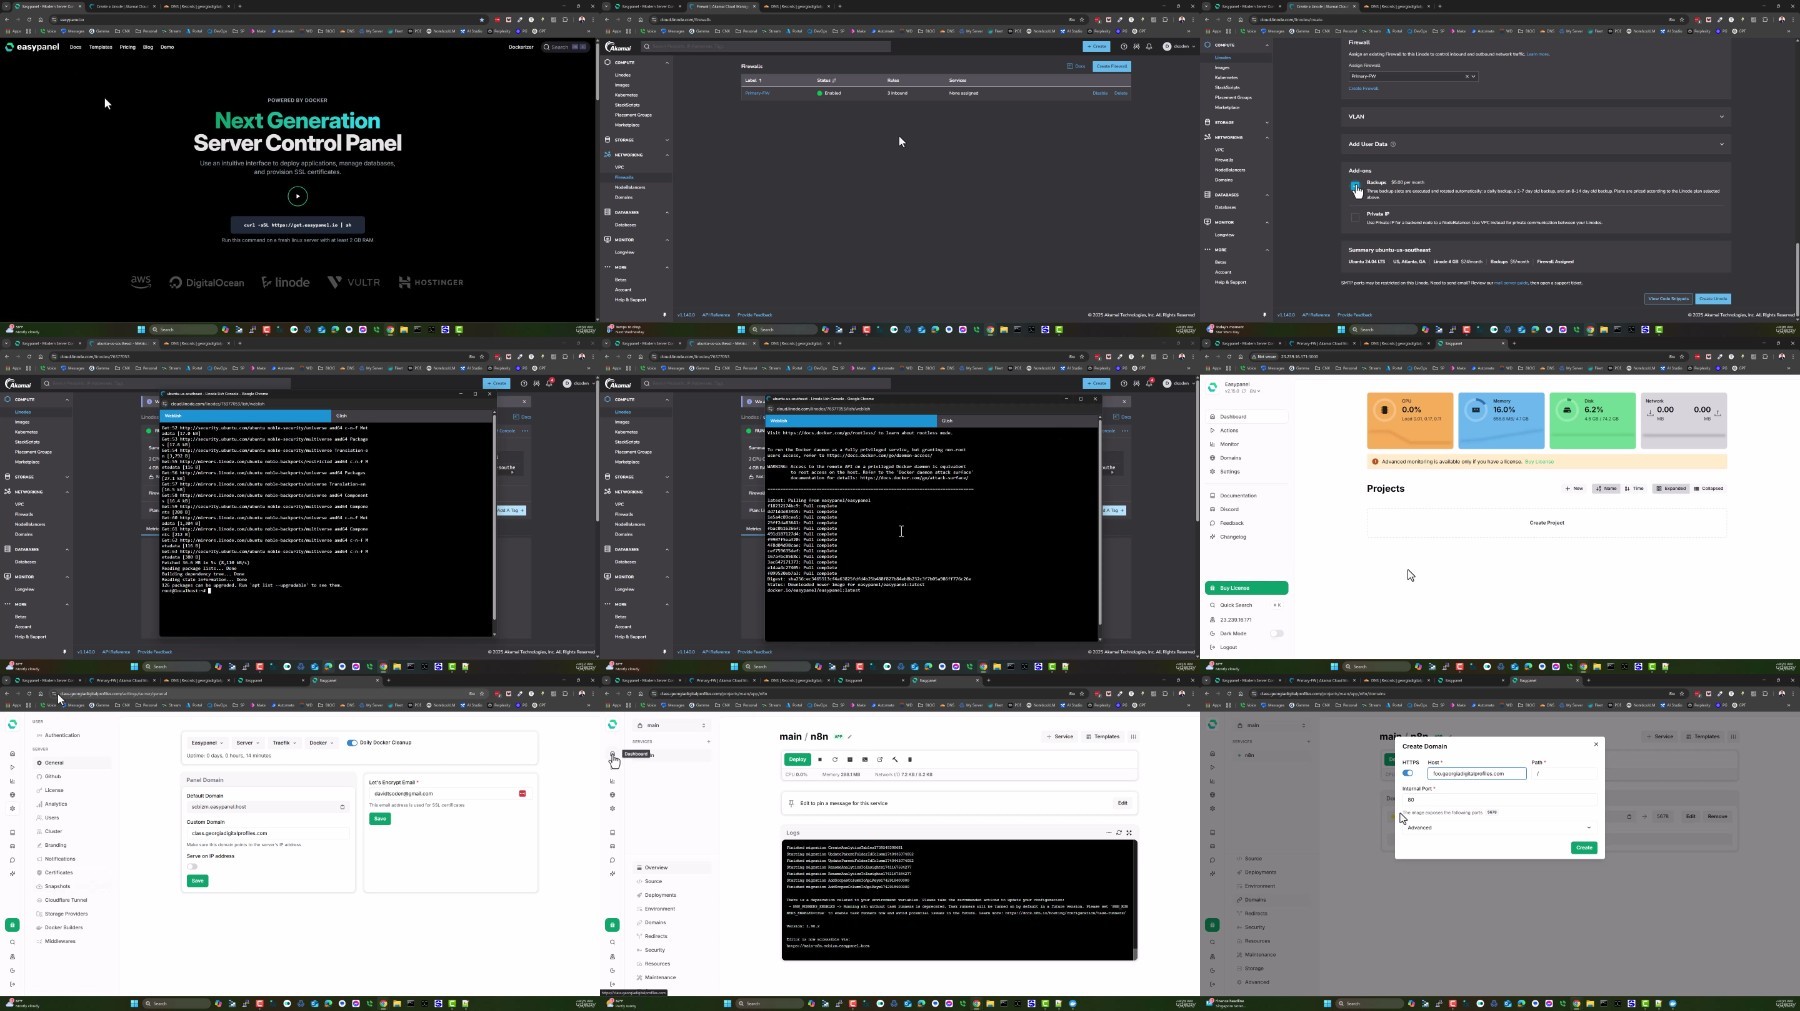Click the pencil icon next to n8n title

pyautogui.click(x=850, y=737)
